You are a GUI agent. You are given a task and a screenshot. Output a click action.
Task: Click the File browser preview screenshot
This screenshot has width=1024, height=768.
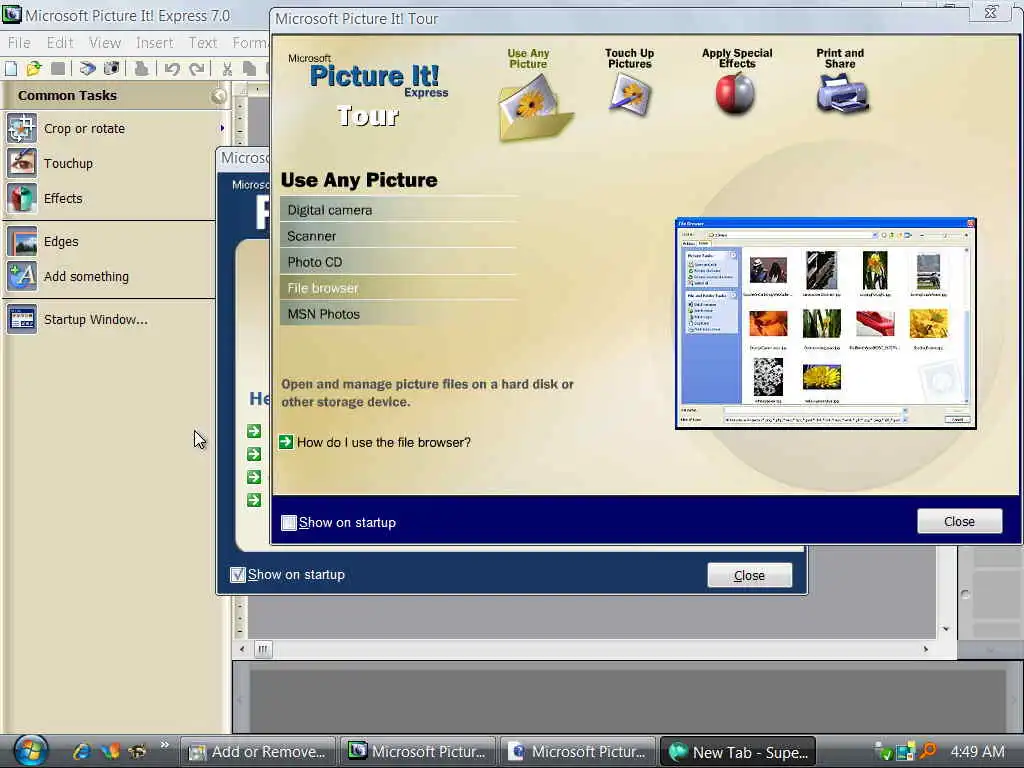click(x=826, y=323)
